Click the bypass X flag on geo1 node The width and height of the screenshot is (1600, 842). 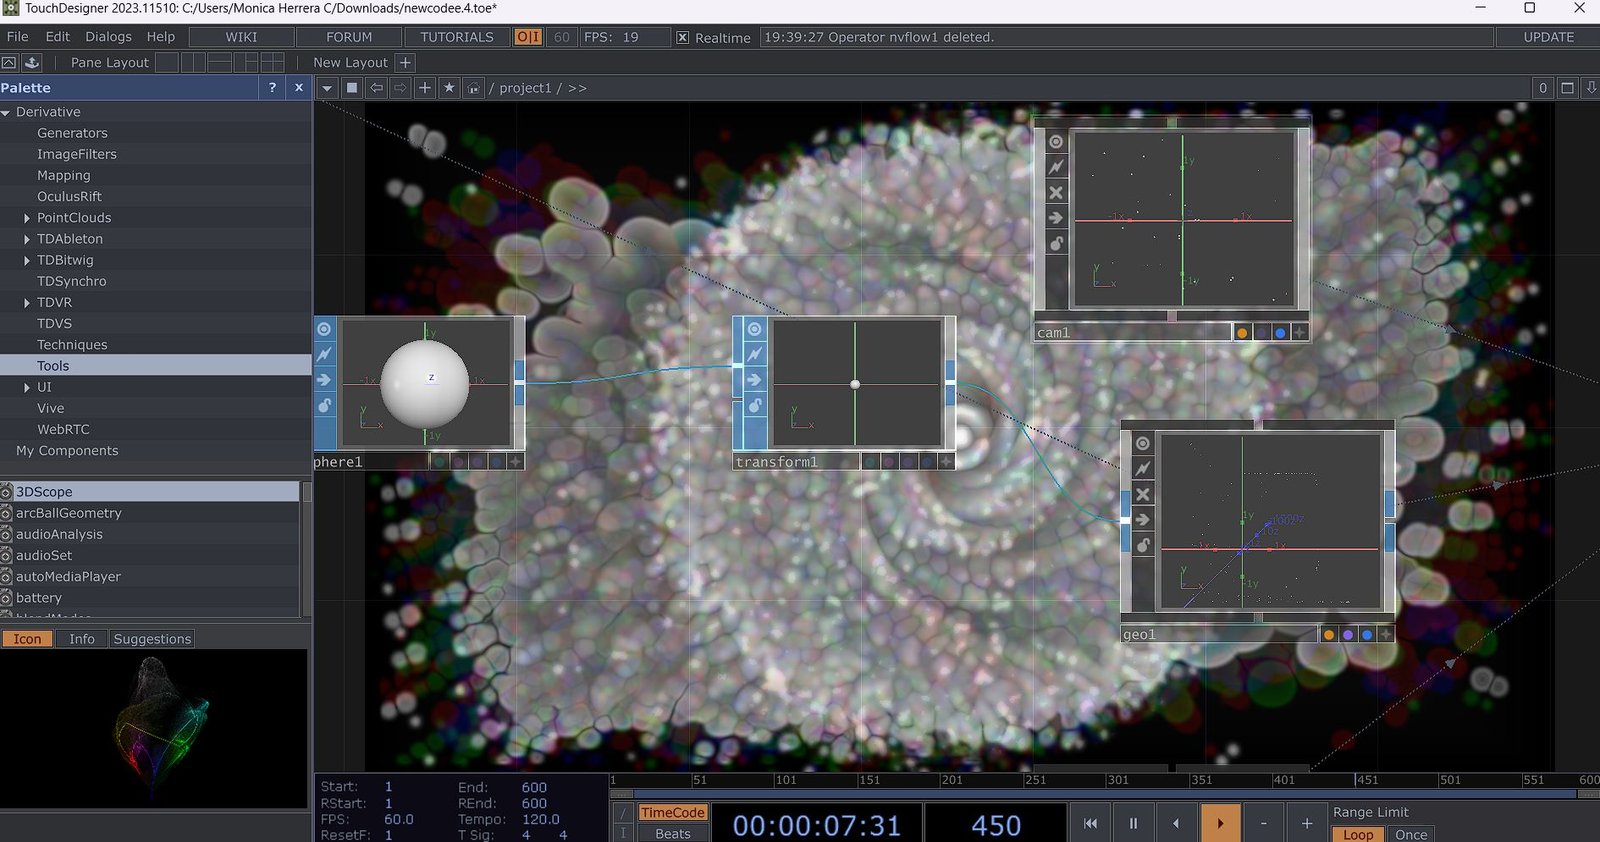click(1143, 494)
